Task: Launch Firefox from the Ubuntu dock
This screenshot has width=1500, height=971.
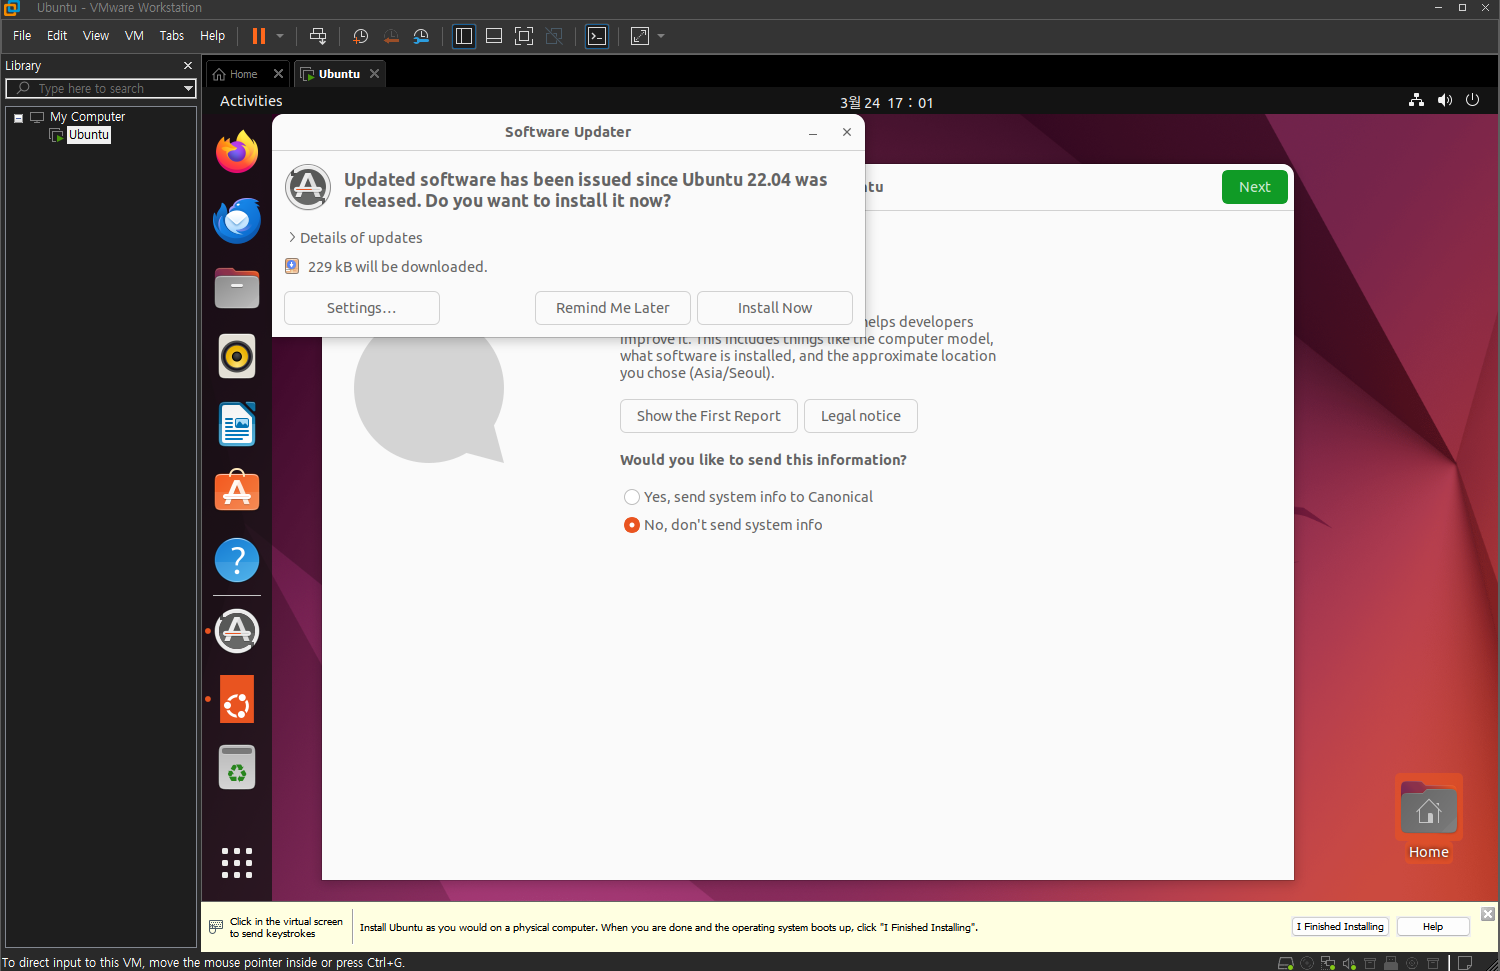Action: pos(237,152)
